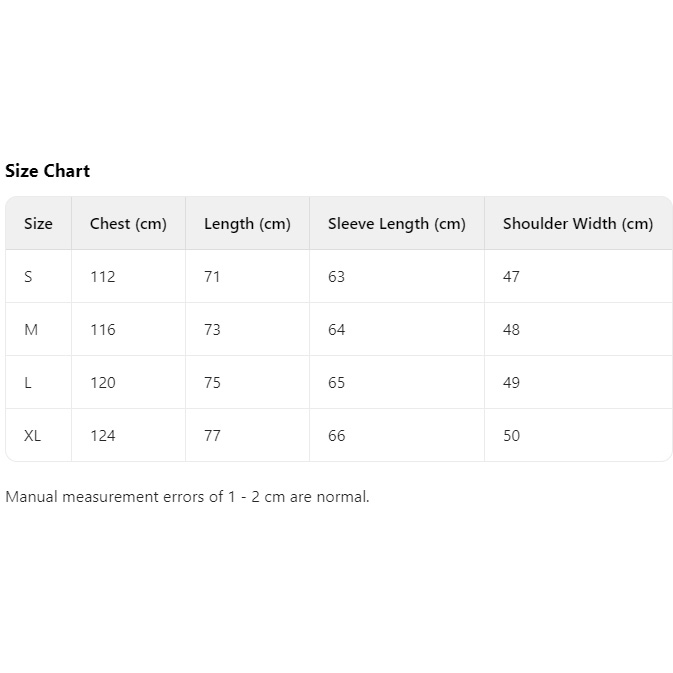673x673 pixels.
Task: Click chest value 116 for size M
Action: point(103,330)
